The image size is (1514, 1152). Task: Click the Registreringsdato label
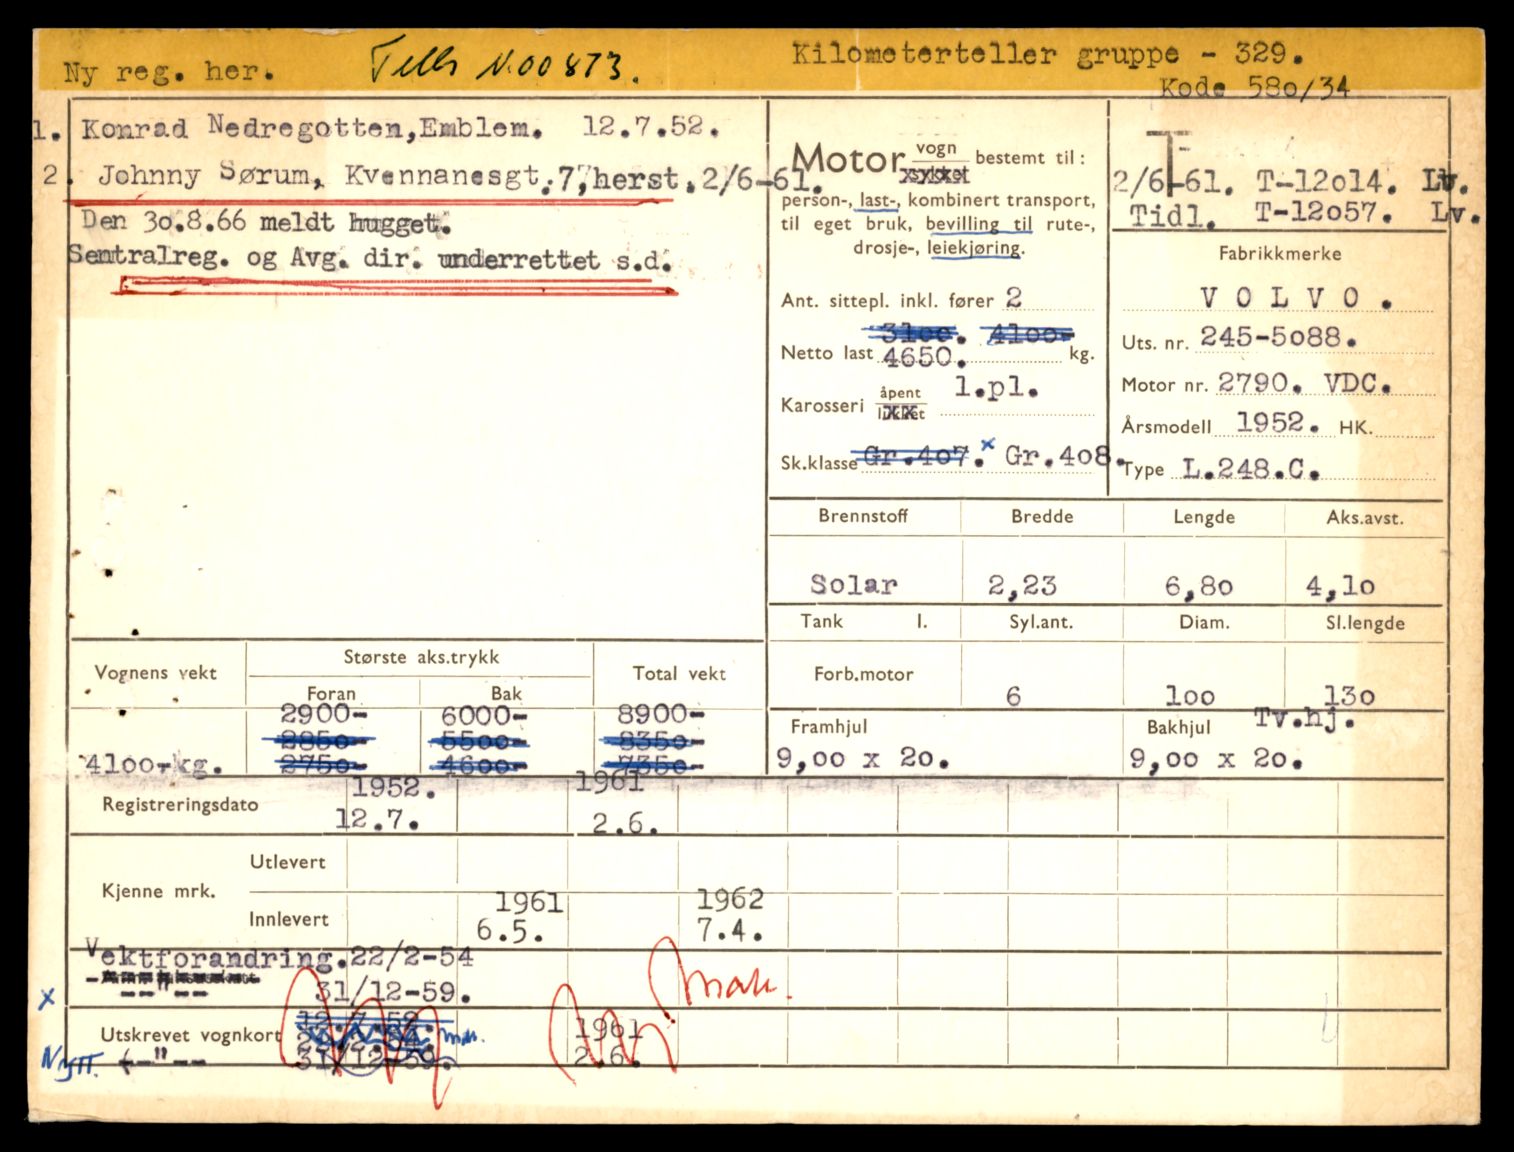180,805
